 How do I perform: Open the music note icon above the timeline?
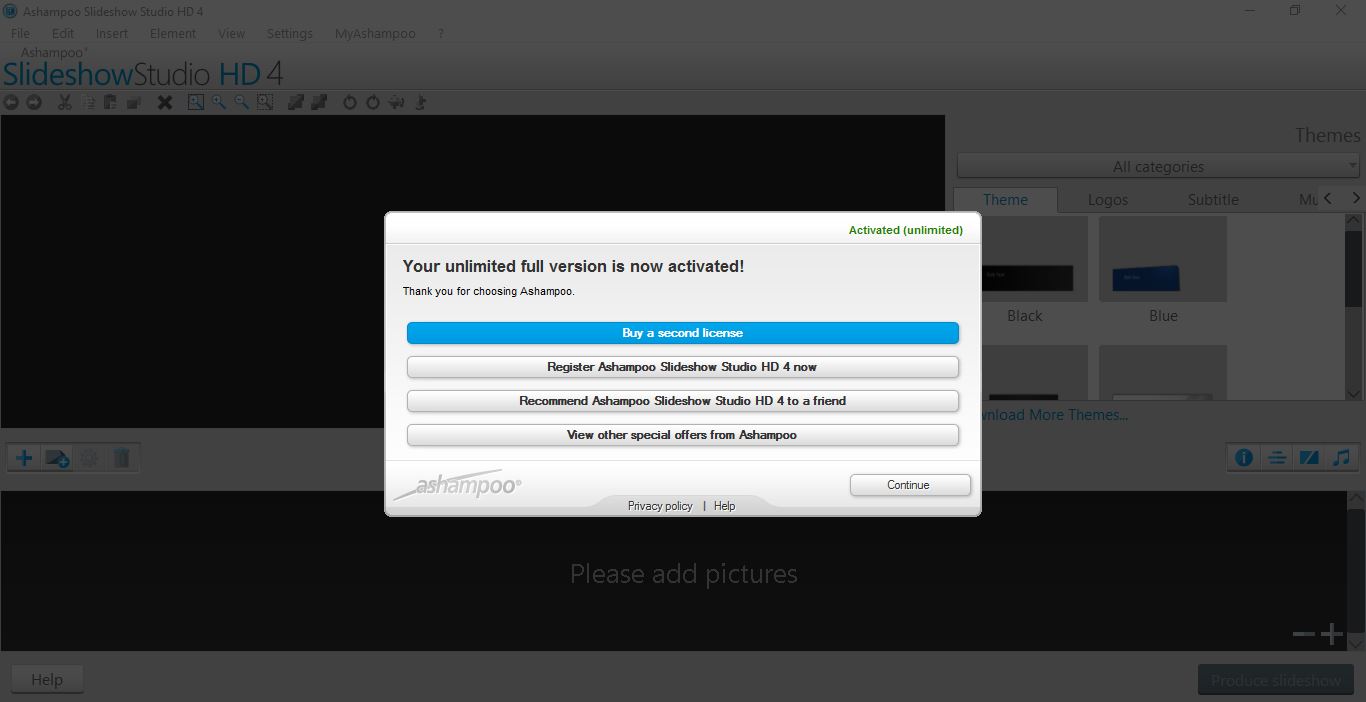tap(1342, 457)
